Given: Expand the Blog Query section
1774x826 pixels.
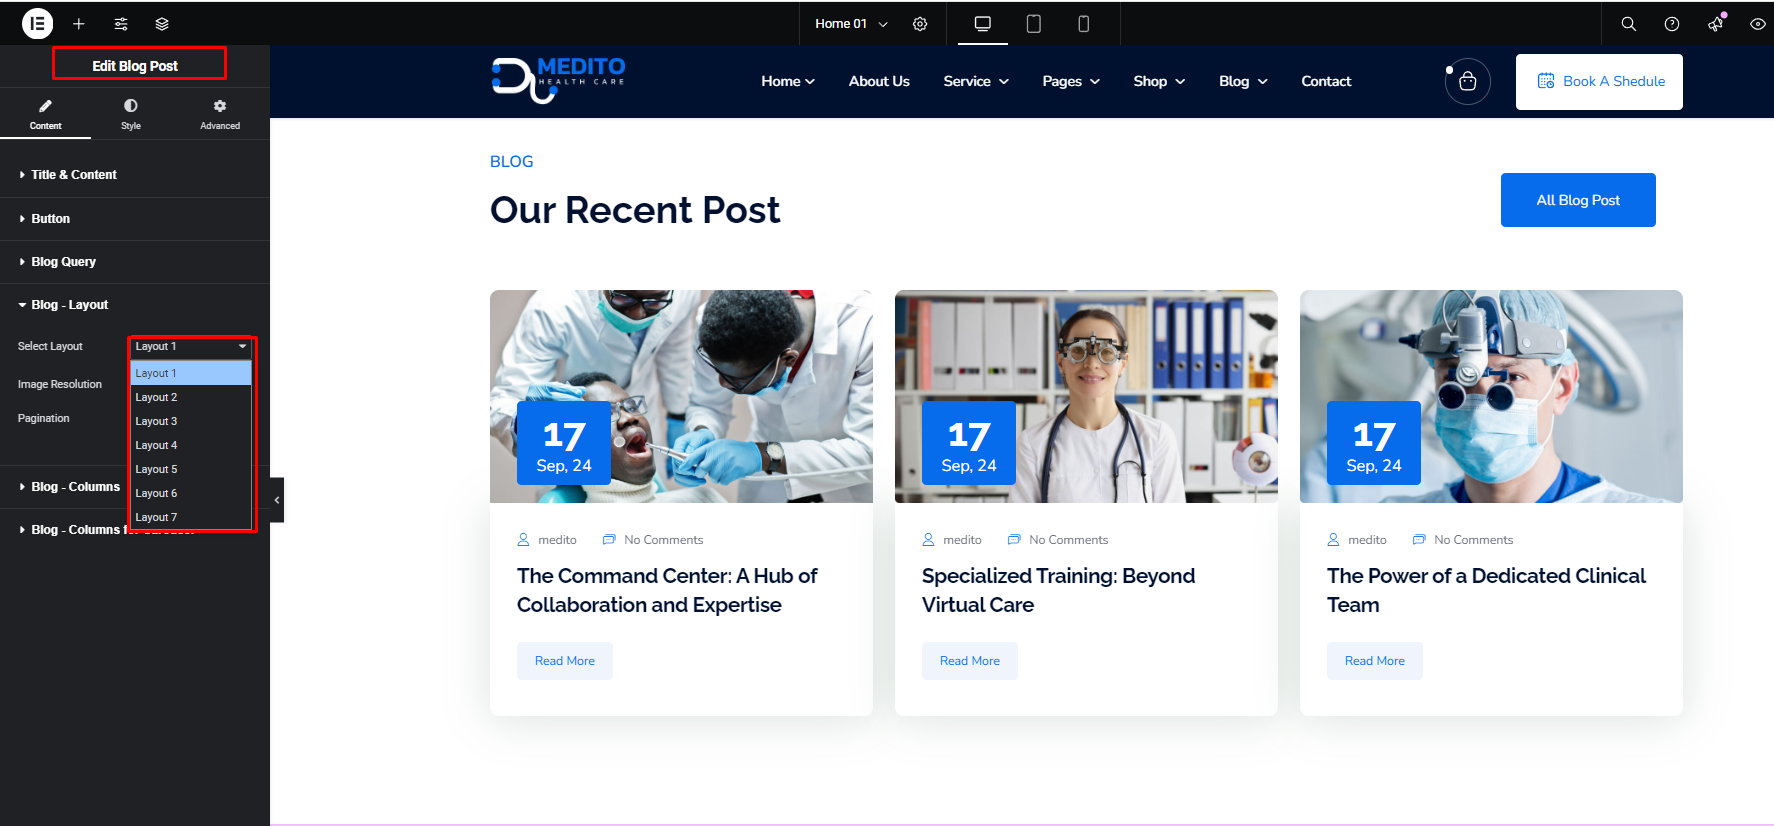Looking at the screenshot, I should point(63,262).
